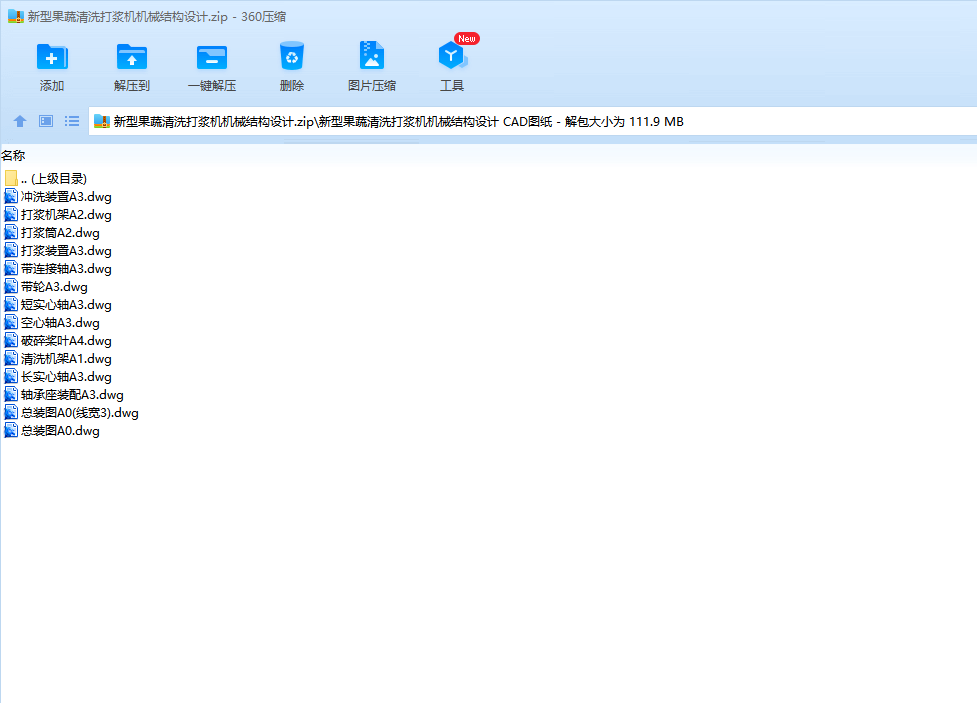Screen dimensions: 977x703
Task: Click the address path field
Action: [x=533, y=121]
